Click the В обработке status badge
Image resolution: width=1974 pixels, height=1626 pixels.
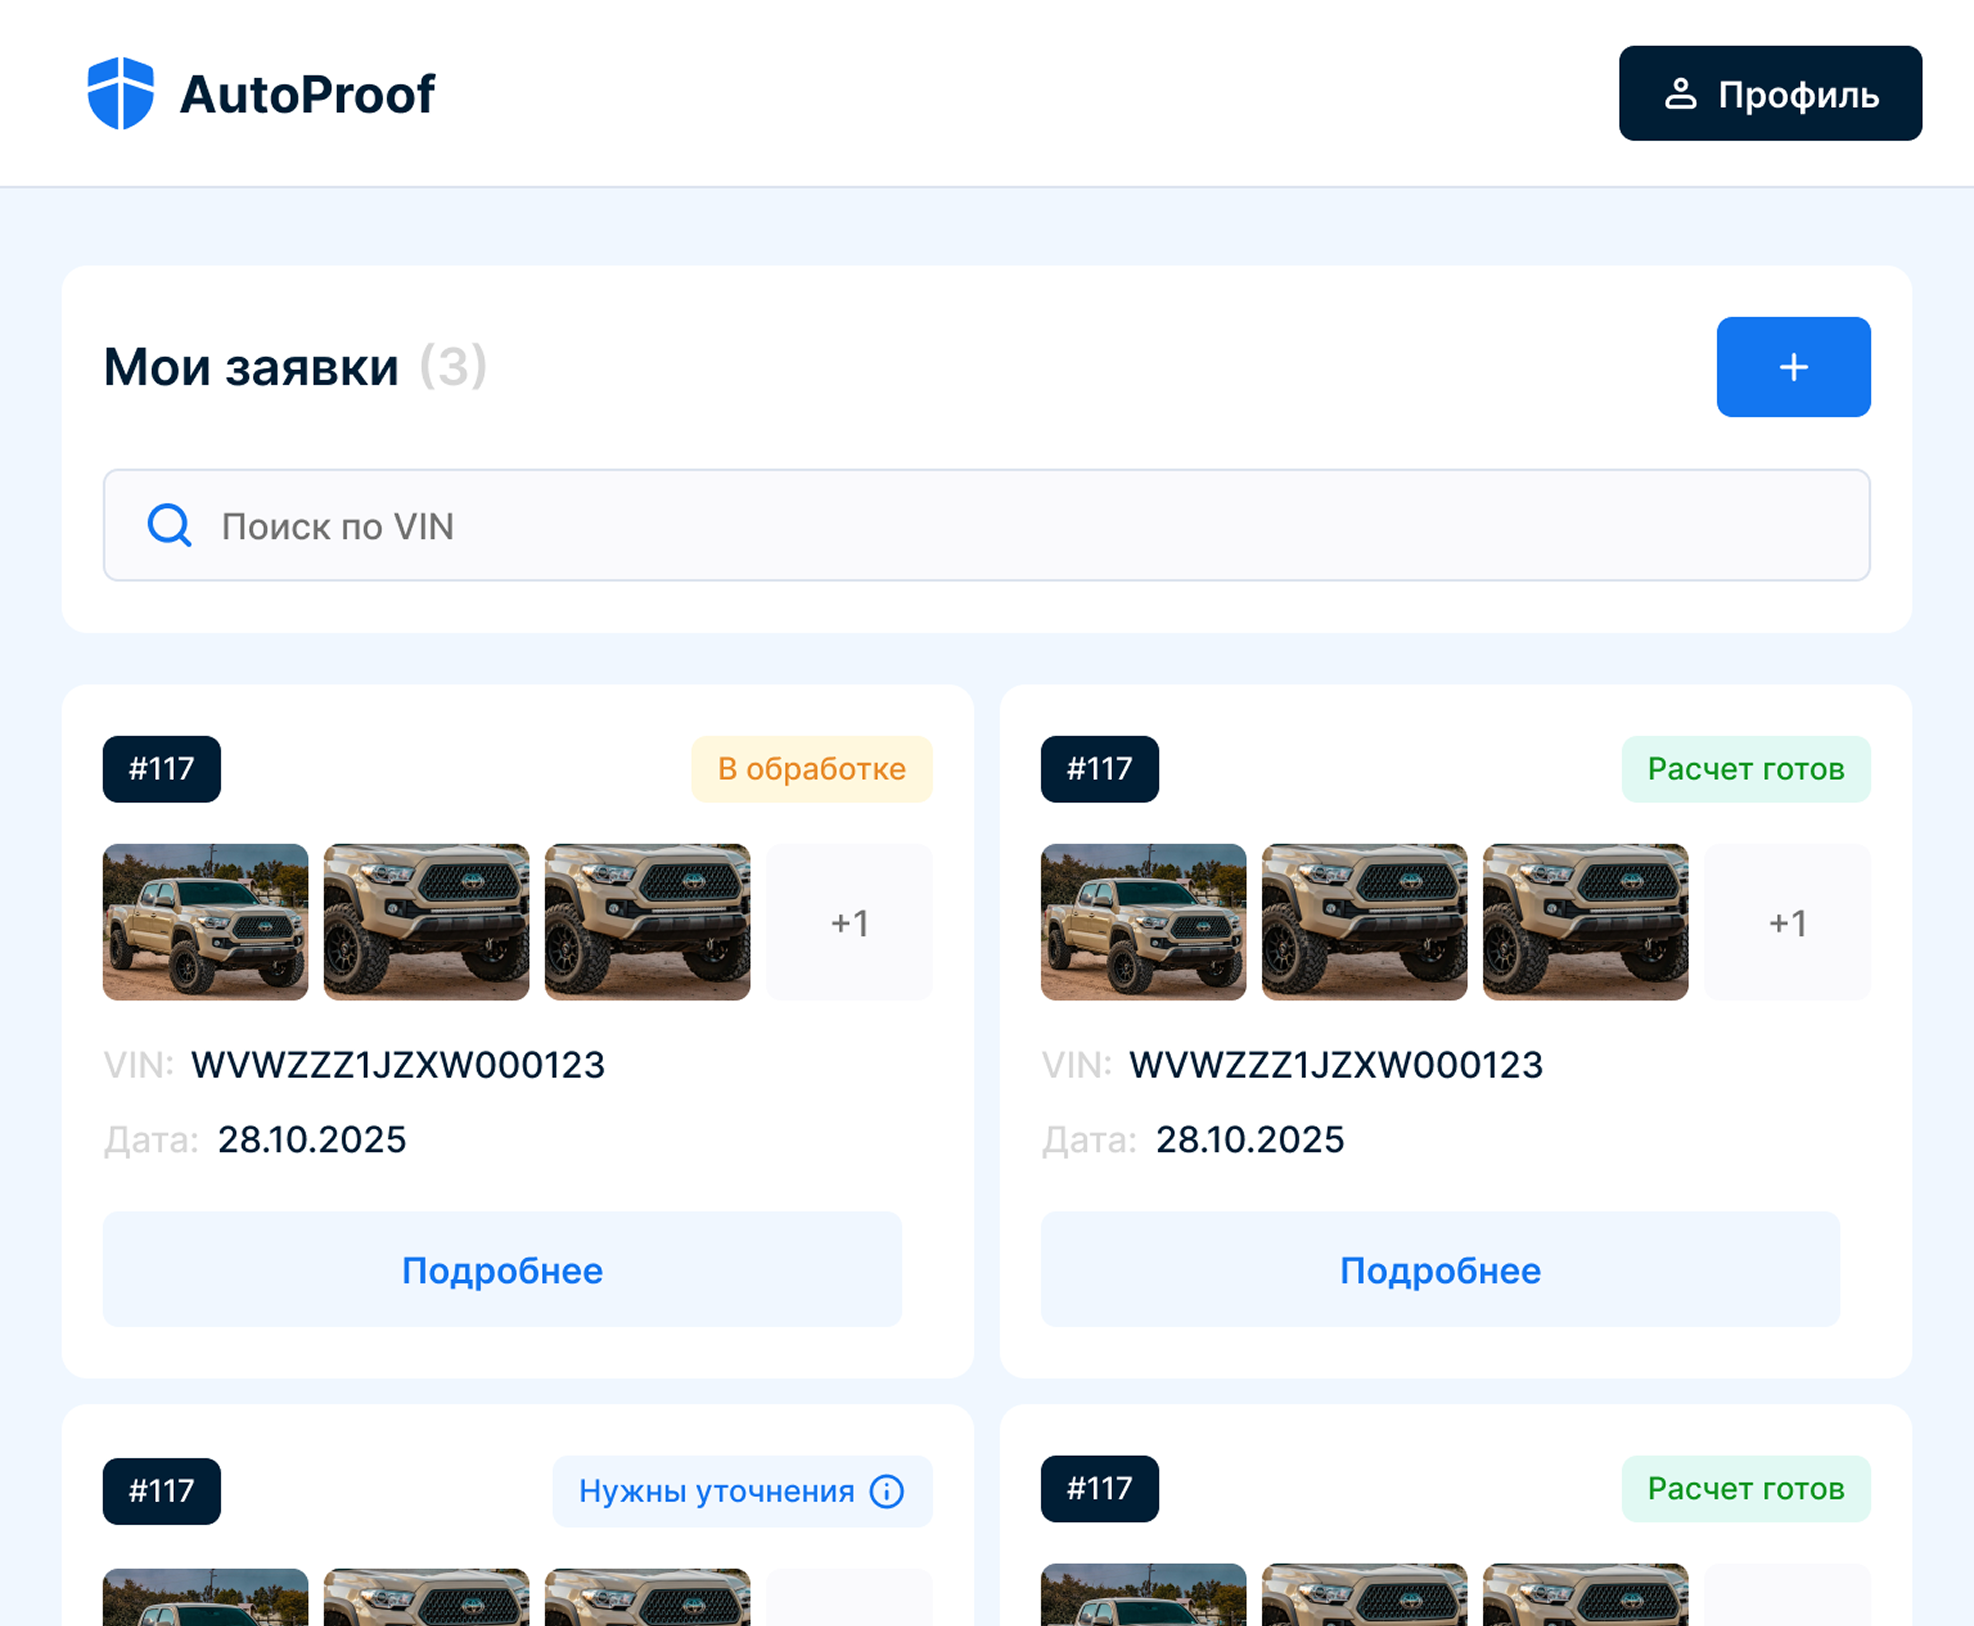coord(811,769)
